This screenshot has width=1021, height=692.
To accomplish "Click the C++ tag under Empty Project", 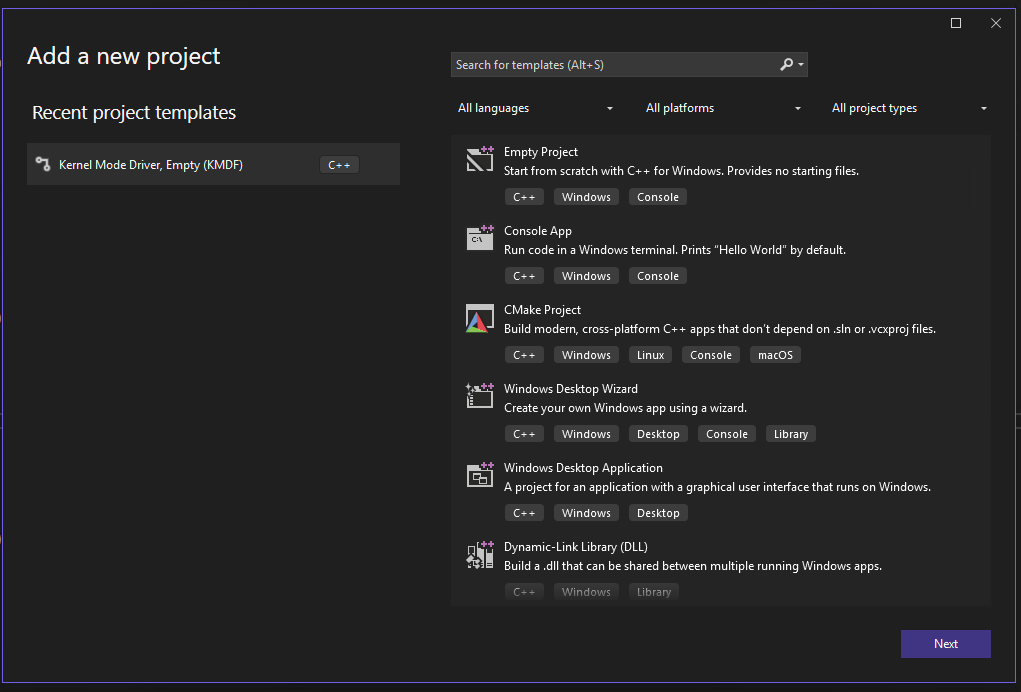I will [x=524, y=196].
